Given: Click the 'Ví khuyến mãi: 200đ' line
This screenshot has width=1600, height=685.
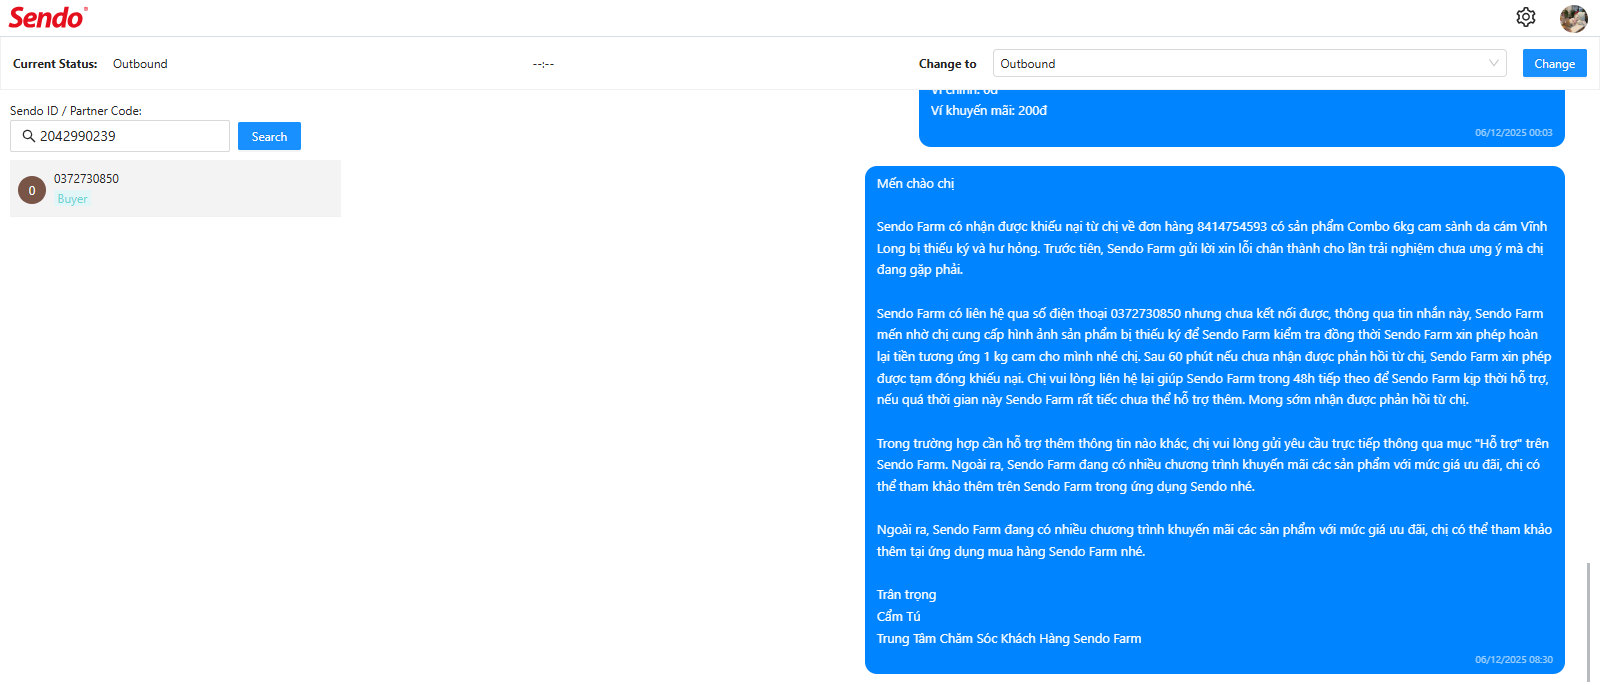Looking at the screenshot, I should (x=989, y=110).
